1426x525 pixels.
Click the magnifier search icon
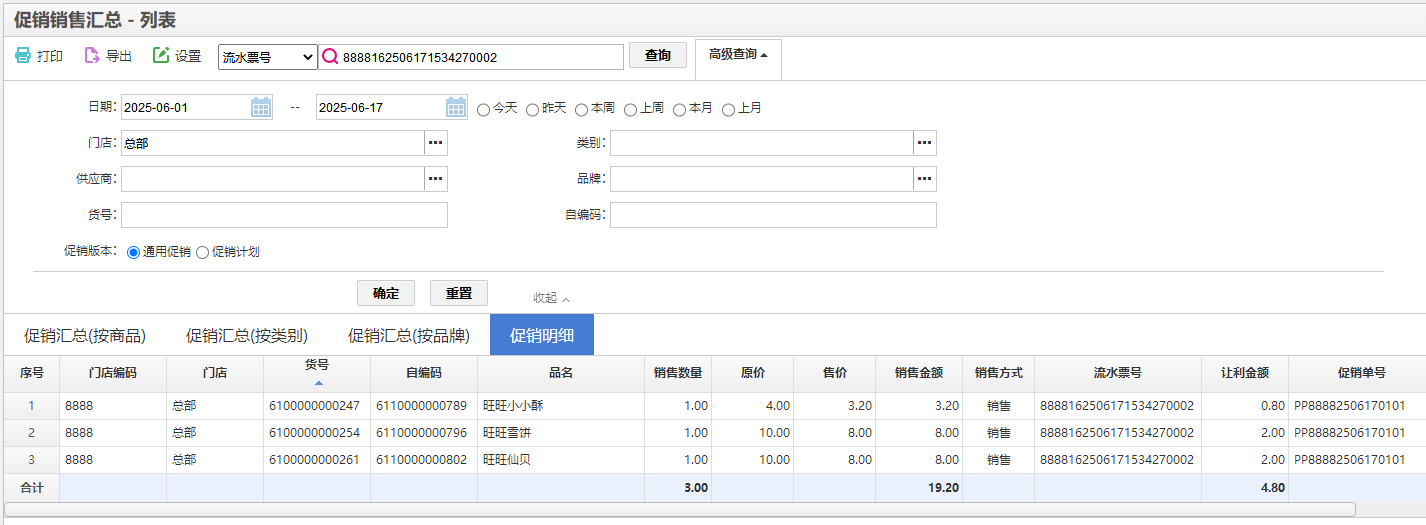tap(330, 57)
